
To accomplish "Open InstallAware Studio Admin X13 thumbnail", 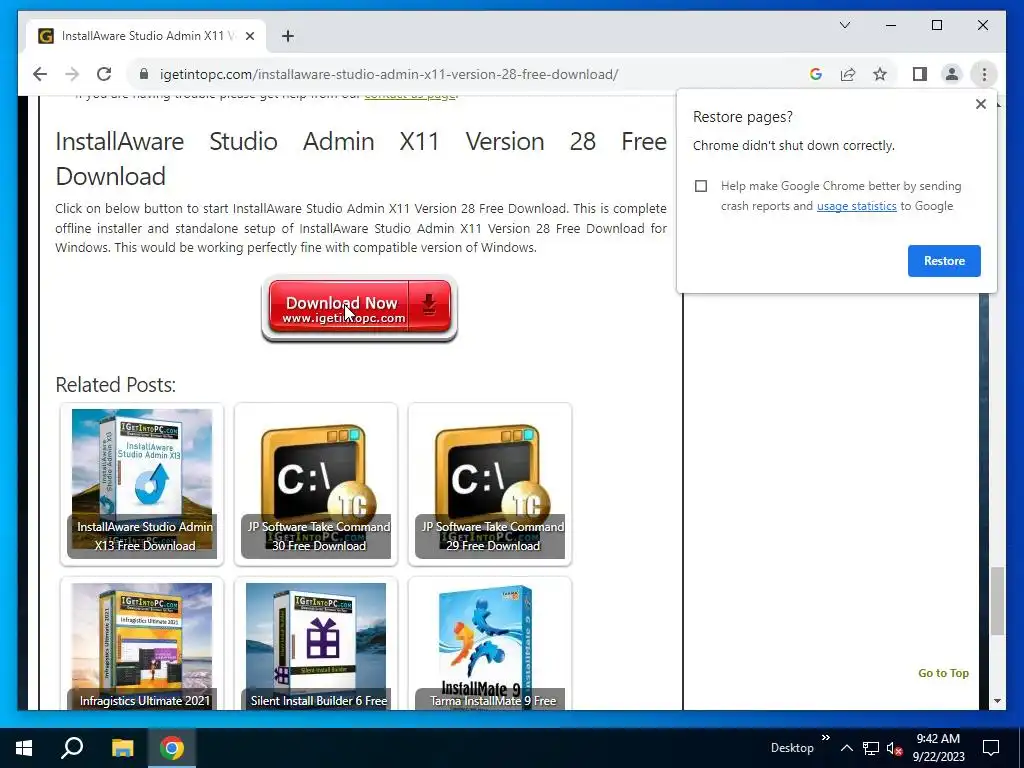I will pyautogui.click(x=142, y=483).
